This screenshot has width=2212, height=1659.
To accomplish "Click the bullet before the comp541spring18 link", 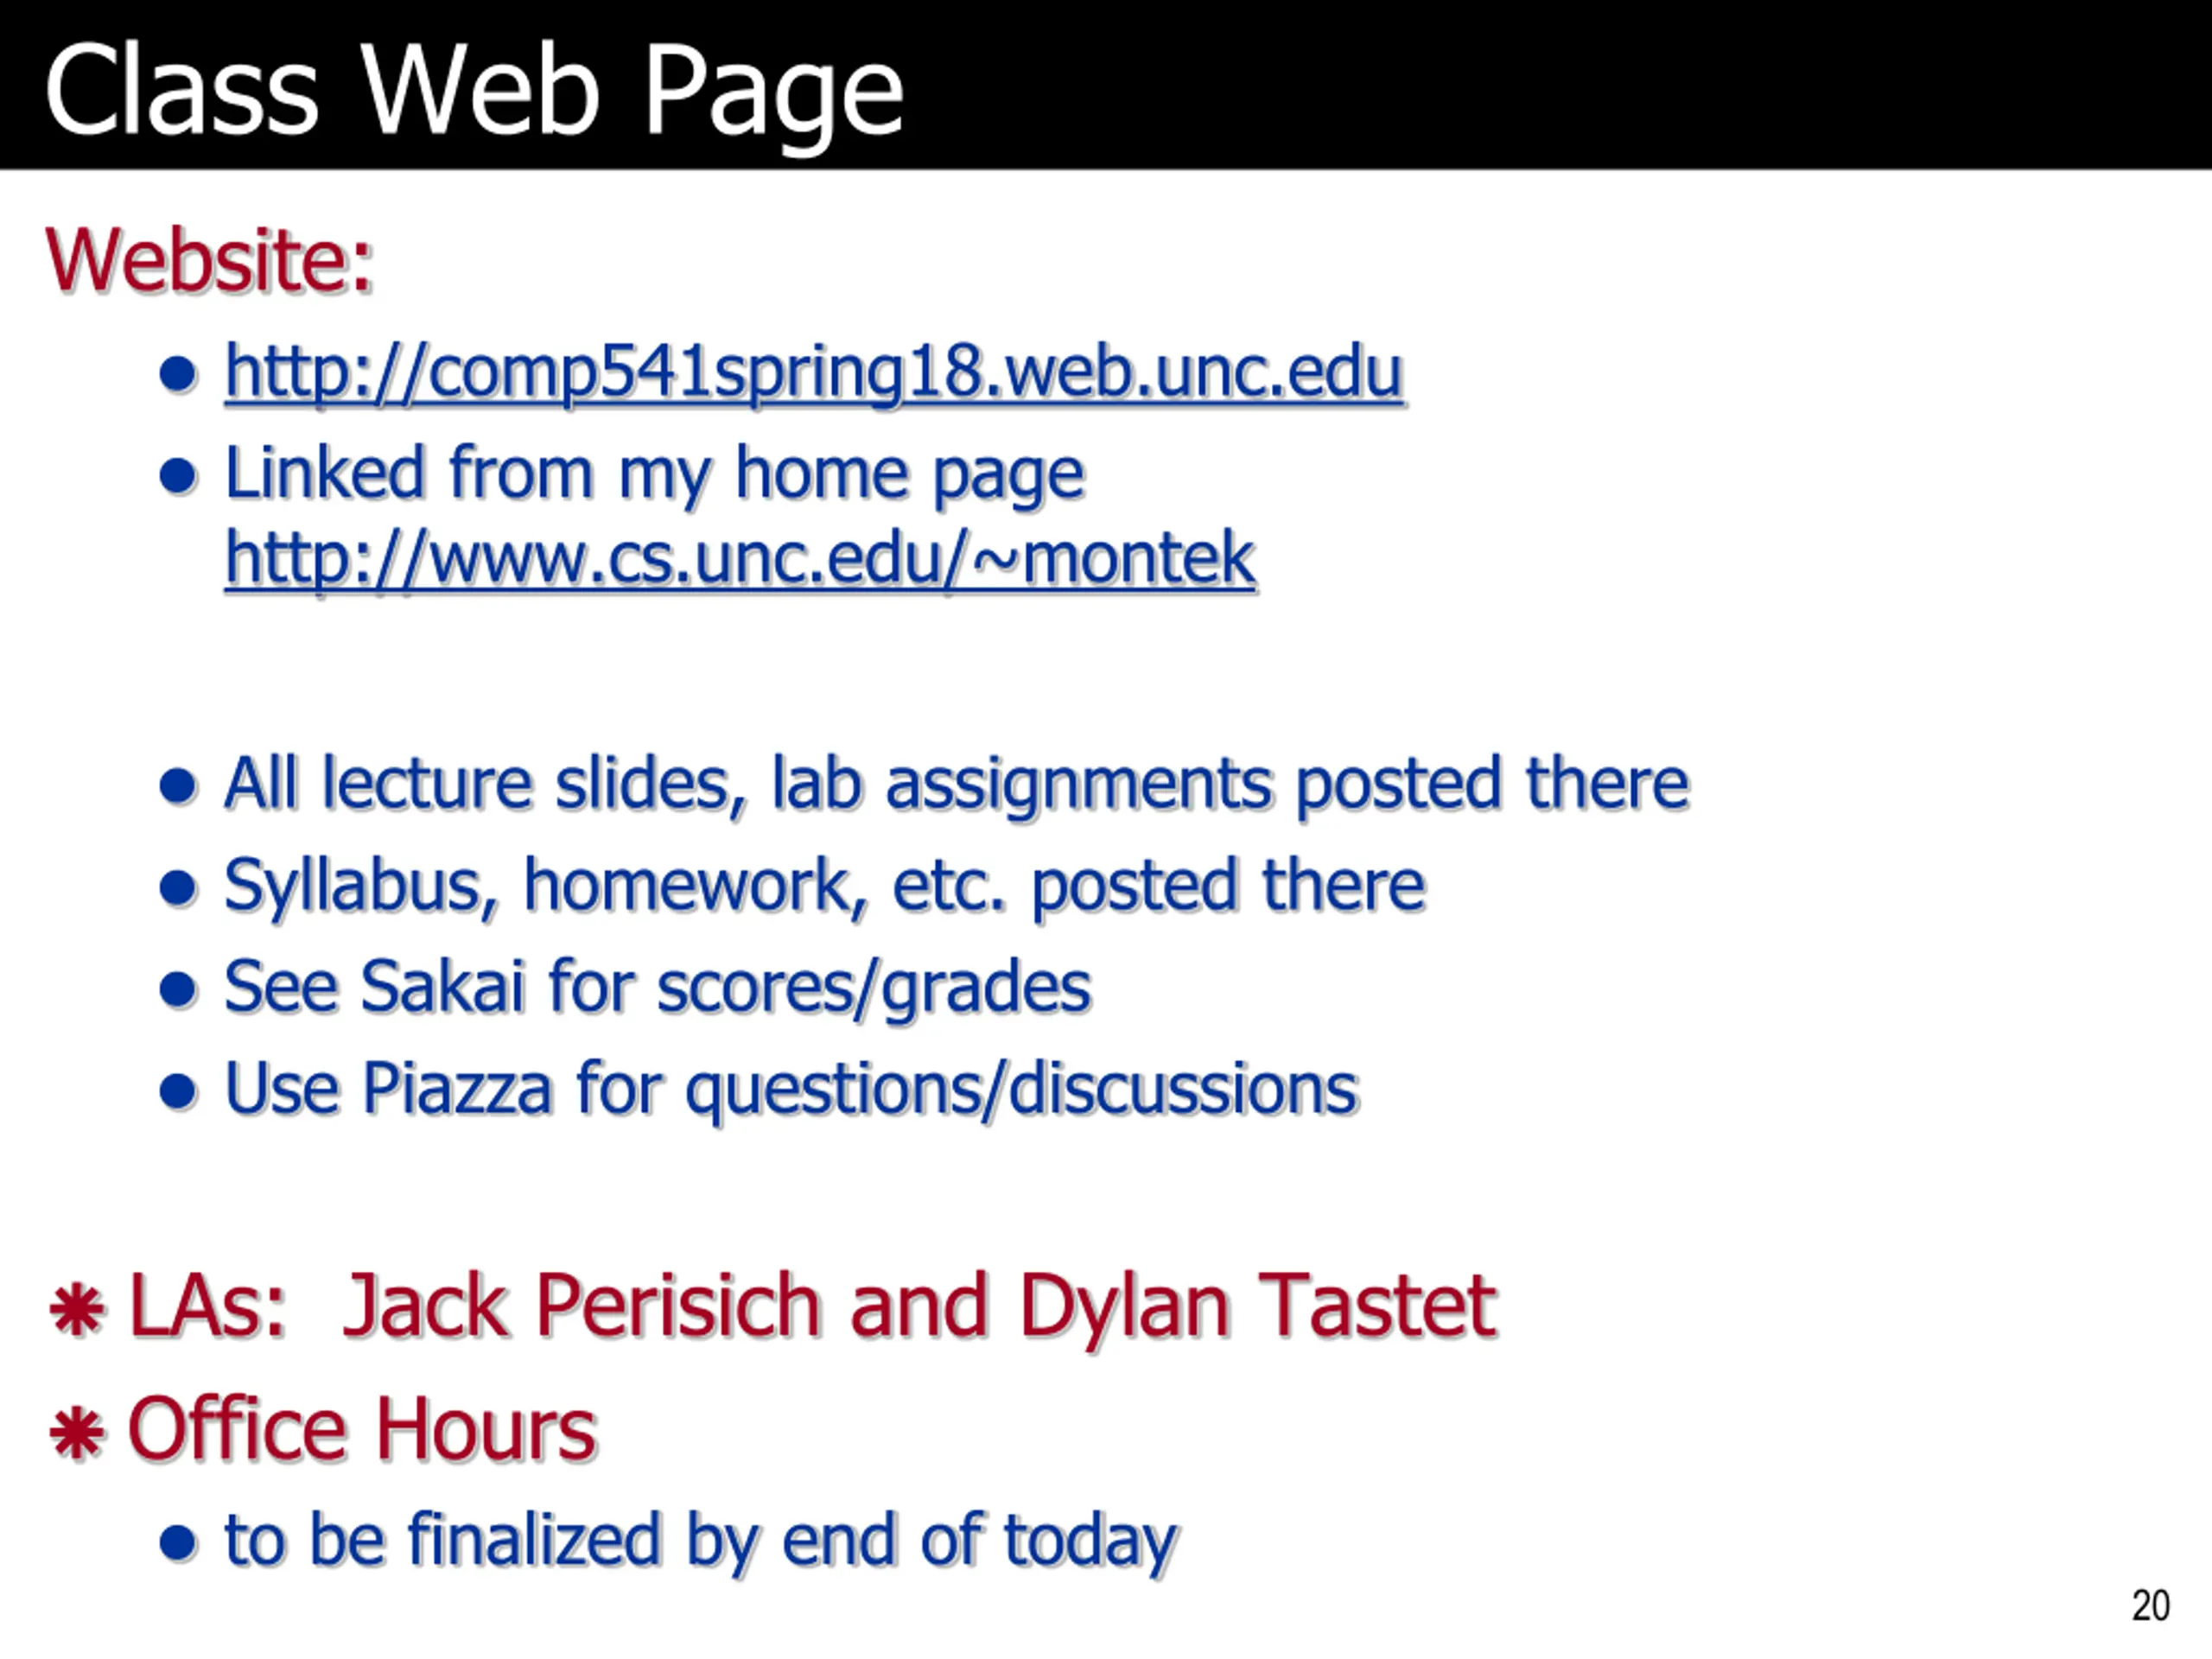I will [178, 375].
